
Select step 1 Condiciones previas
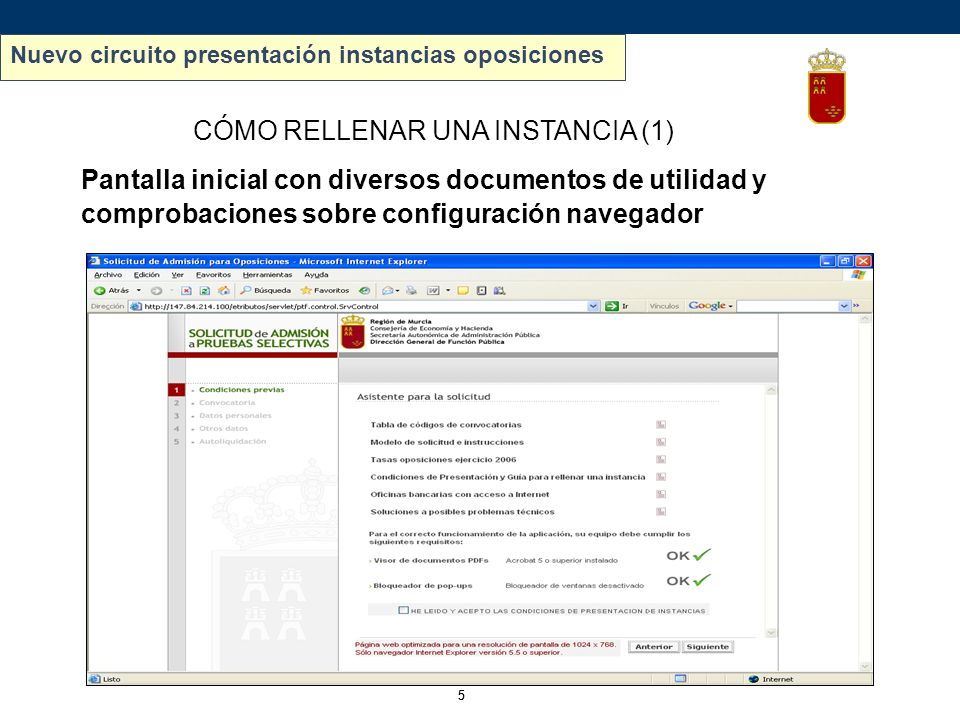point(241,389)
